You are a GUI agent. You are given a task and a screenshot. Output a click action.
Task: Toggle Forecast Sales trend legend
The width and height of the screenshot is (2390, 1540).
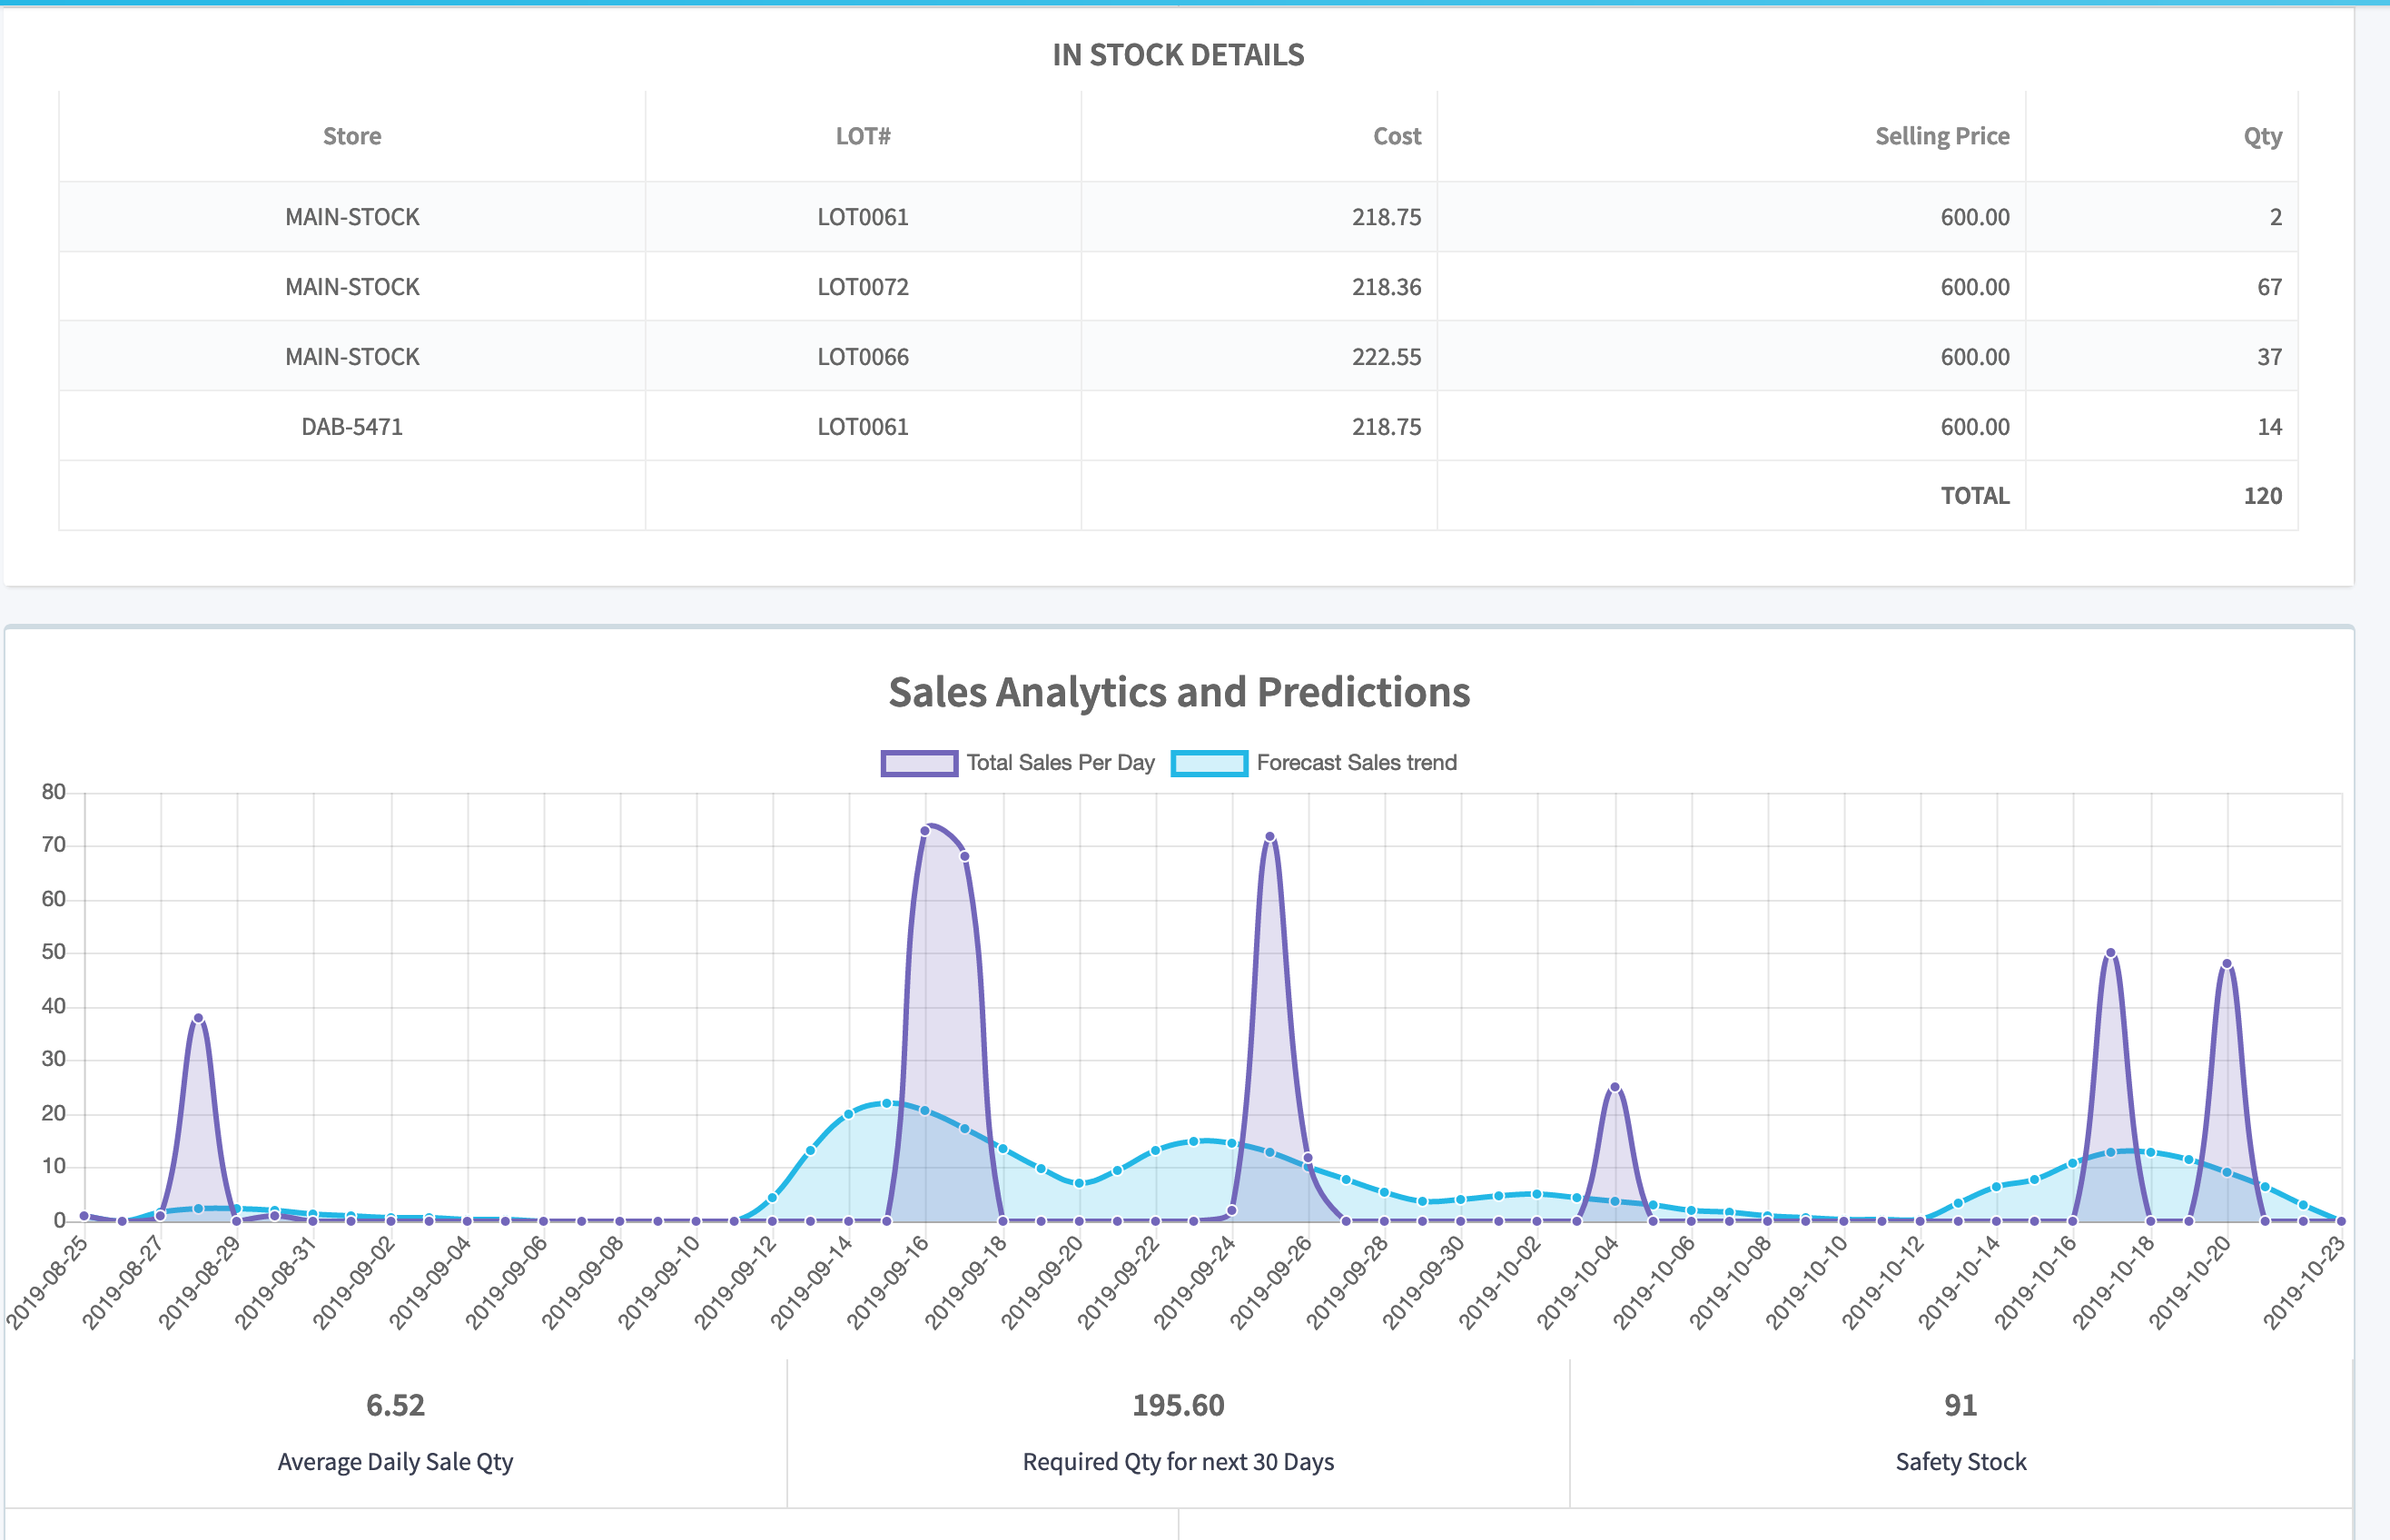click(1355, 763)
